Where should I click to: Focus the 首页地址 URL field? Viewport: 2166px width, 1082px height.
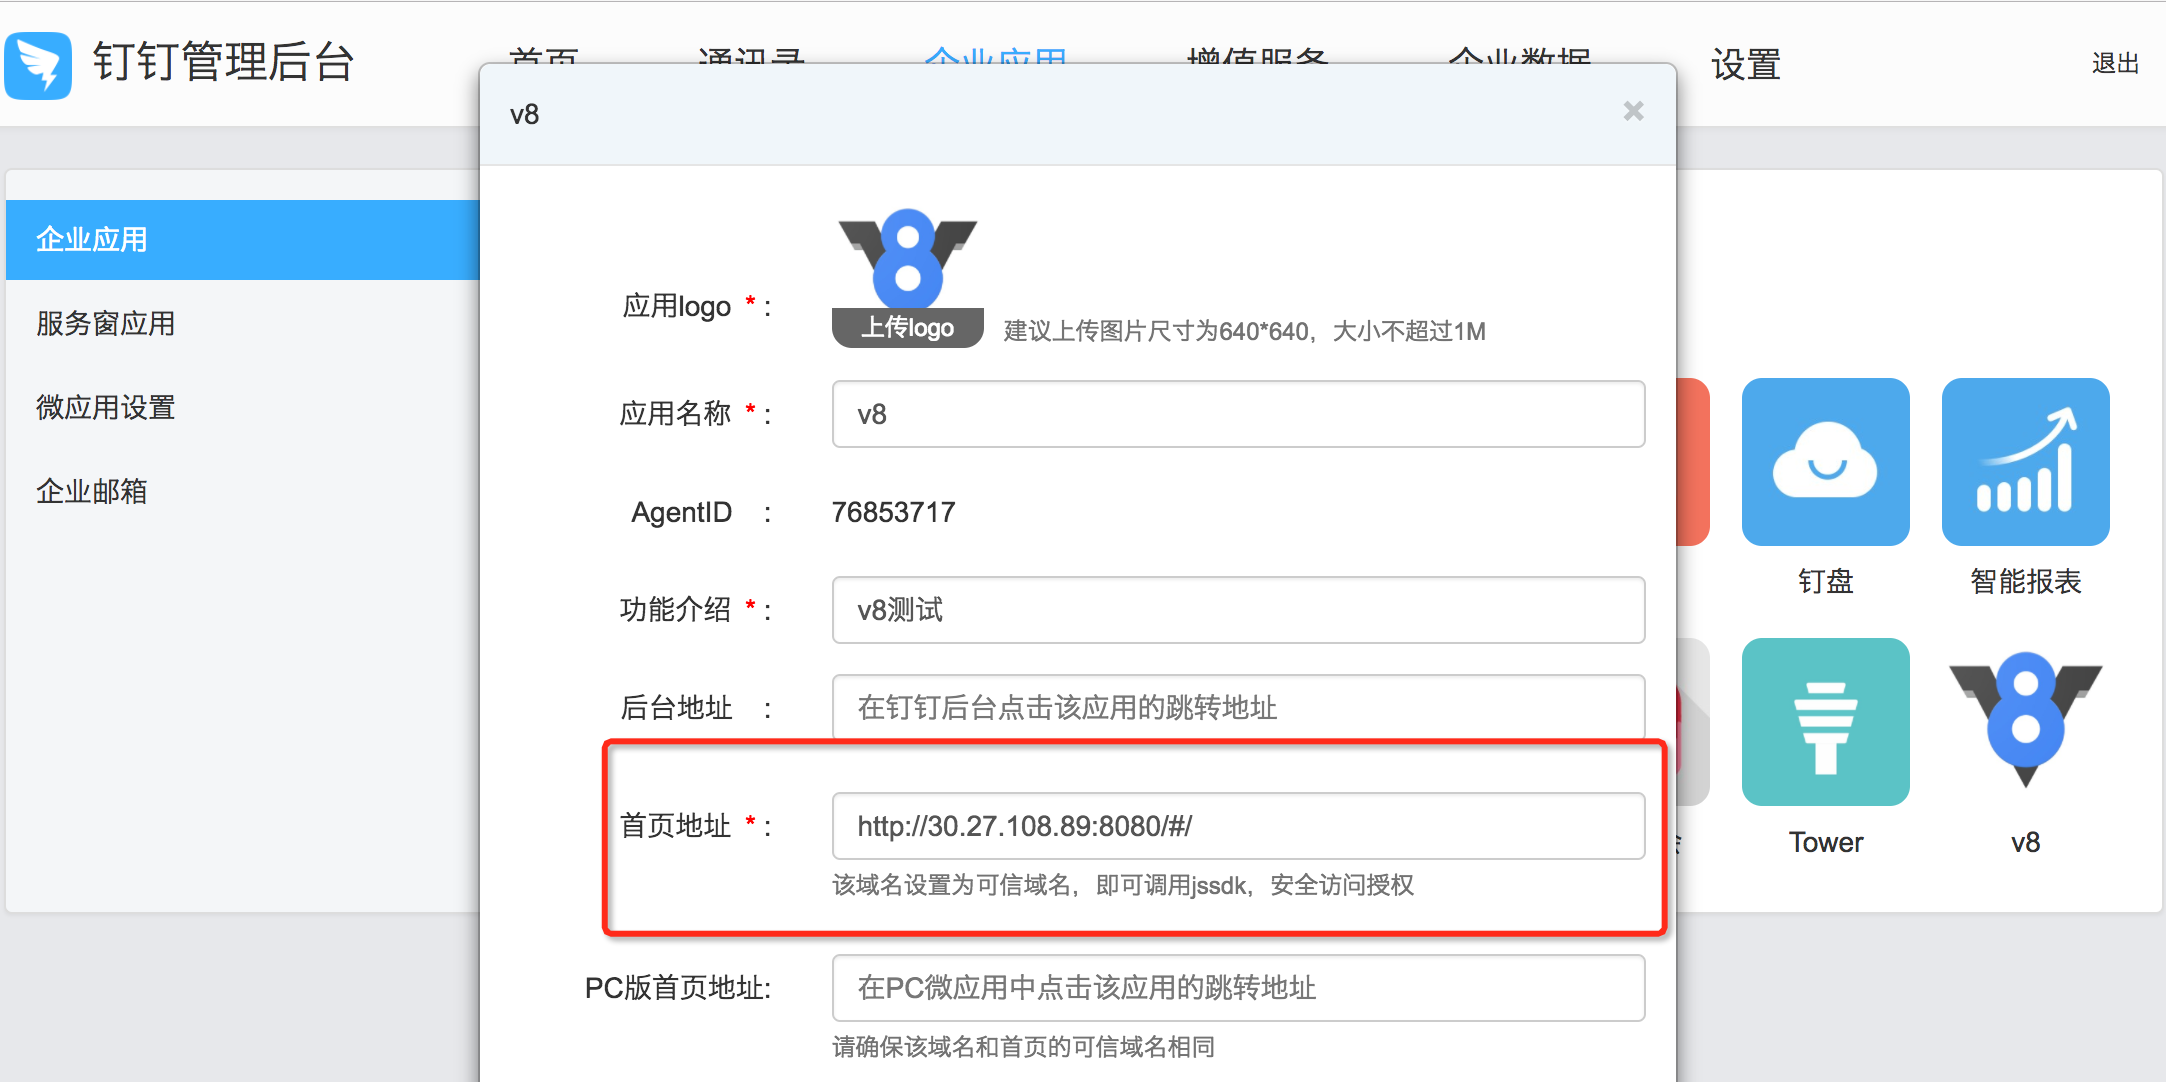1238,826
